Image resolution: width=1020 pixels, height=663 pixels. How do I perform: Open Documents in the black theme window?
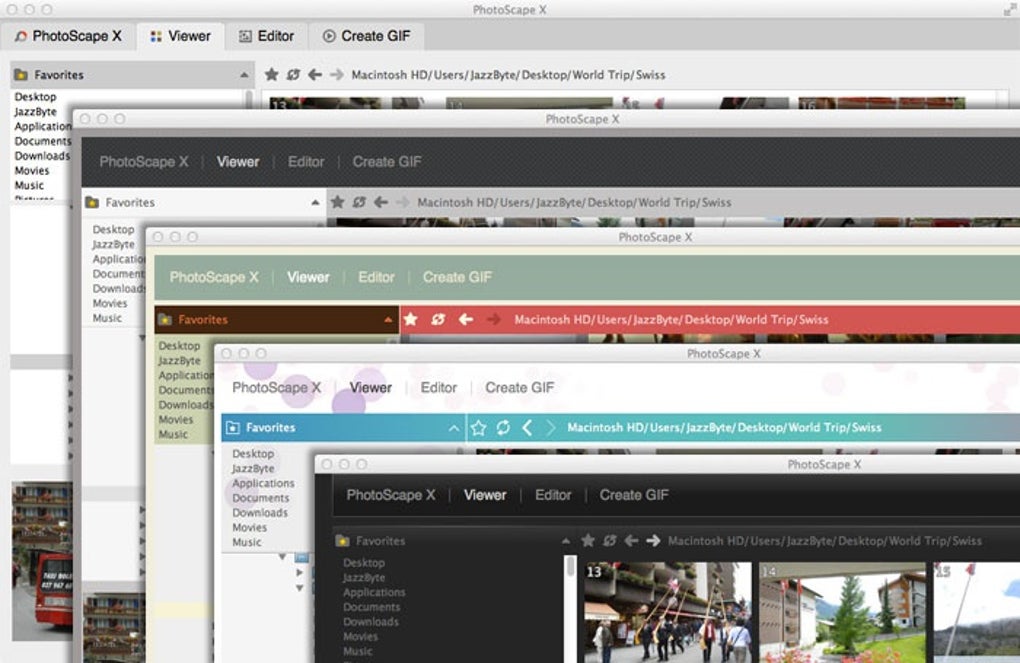click(x=372, y=607)
